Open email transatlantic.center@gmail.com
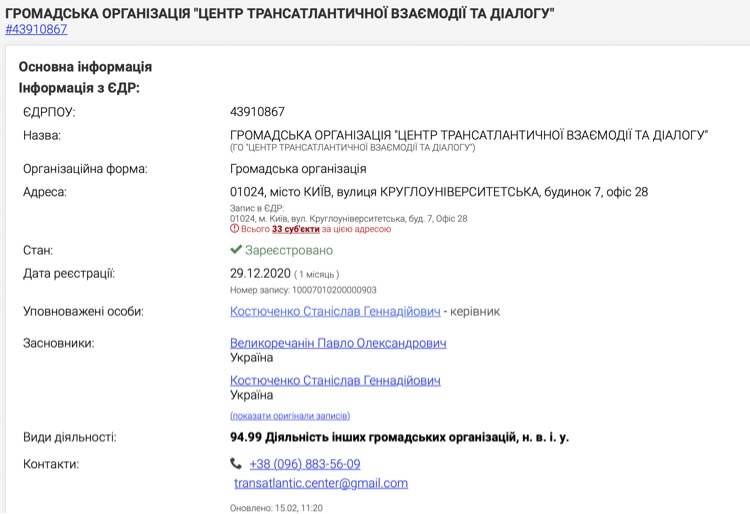 tap(321, 483)
